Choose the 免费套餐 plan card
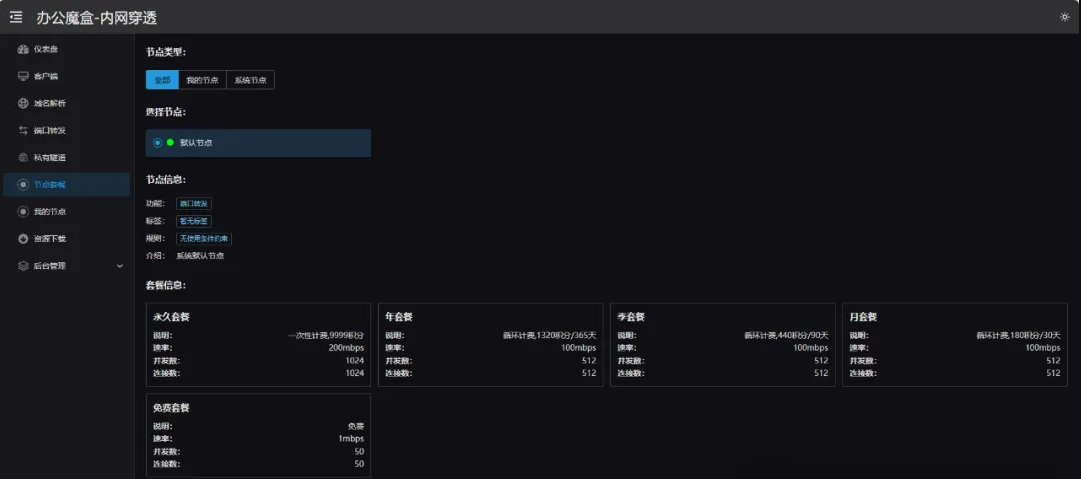This screenshot has height=479, width=1081. coord(258,434)
